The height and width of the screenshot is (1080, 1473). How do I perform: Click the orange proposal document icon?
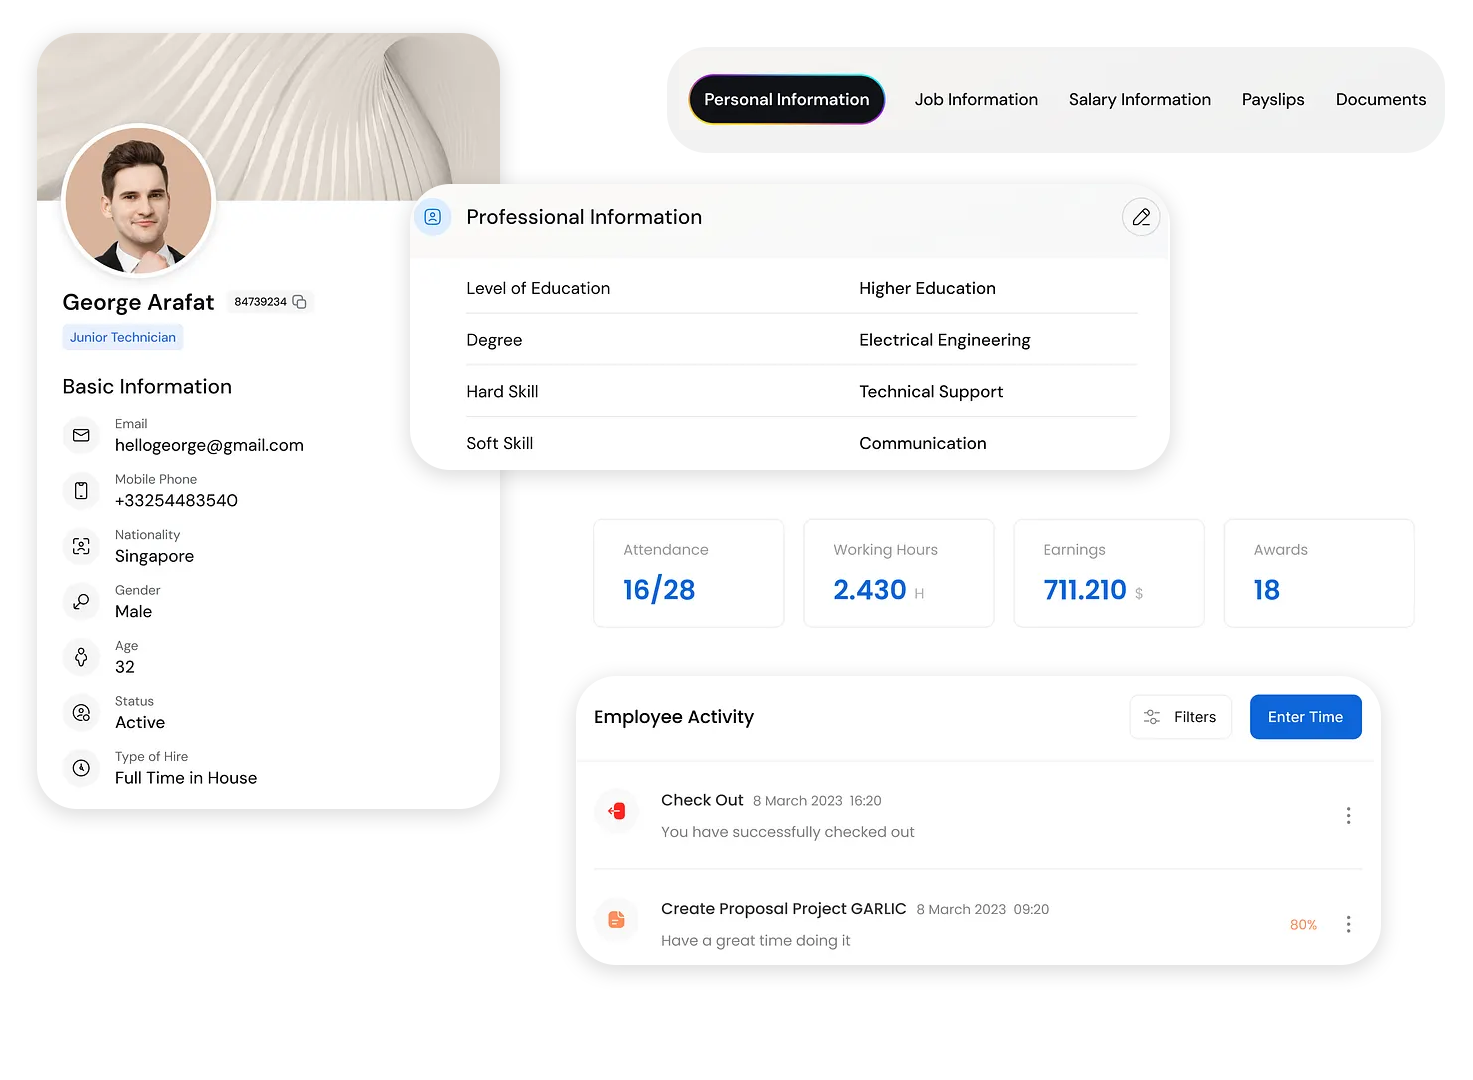(617, 919)
